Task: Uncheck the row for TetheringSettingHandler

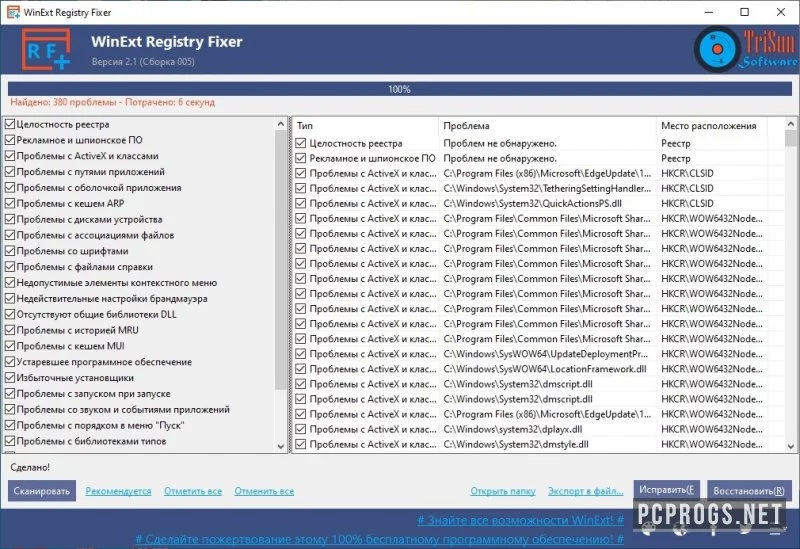Action: [301, 188]
